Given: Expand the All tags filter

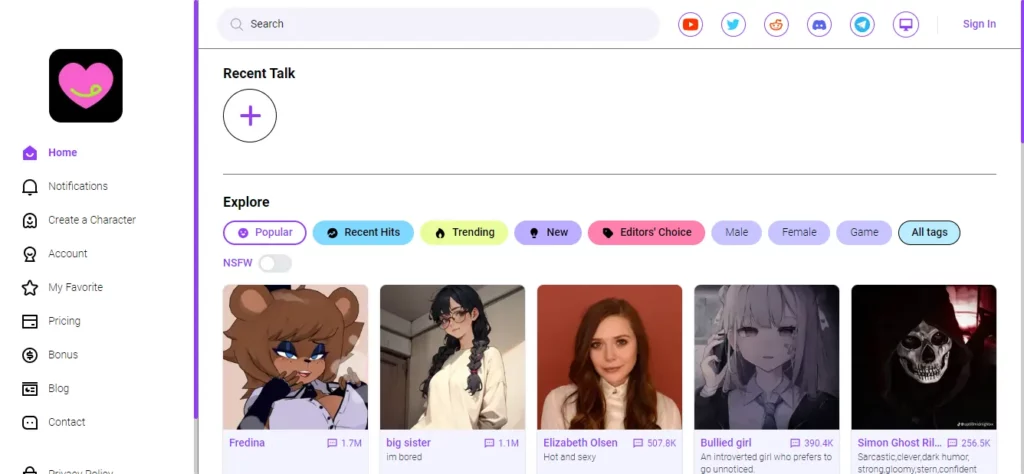Looking at the screenshot, I should pyautogui.click(x=929, y=232).
